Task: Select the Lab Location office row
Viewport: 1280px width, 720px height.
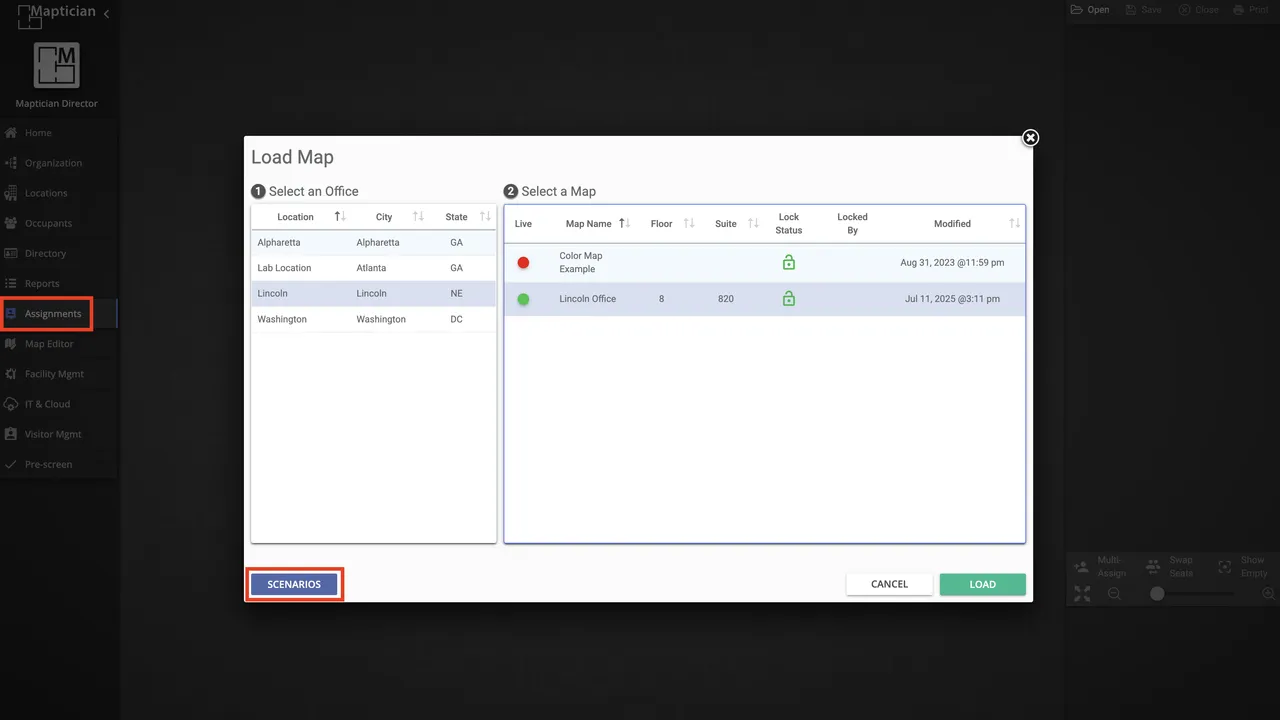Action: coord(373,268)
